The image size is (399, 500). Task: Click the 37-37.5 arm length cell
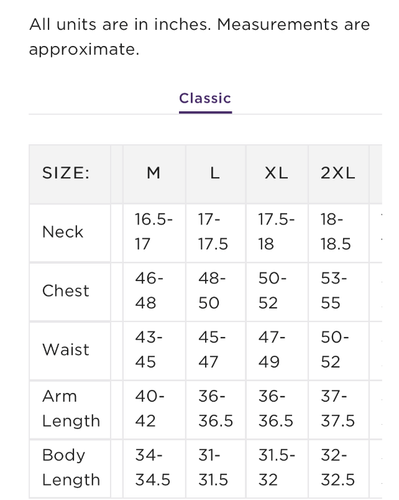(x=338, y=409)
